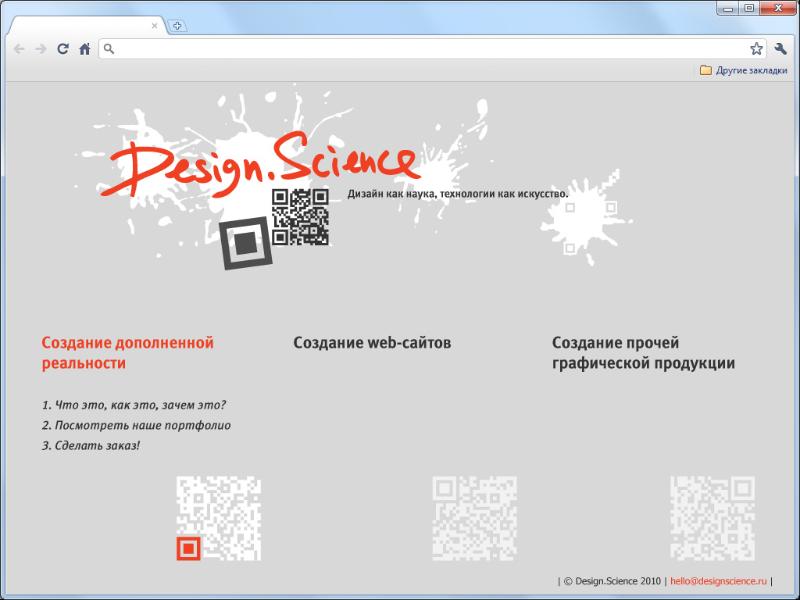This screenshot has height=600, width=800.
Task: Click the faded QR code under web-сайтов
Action: point(474,518)
